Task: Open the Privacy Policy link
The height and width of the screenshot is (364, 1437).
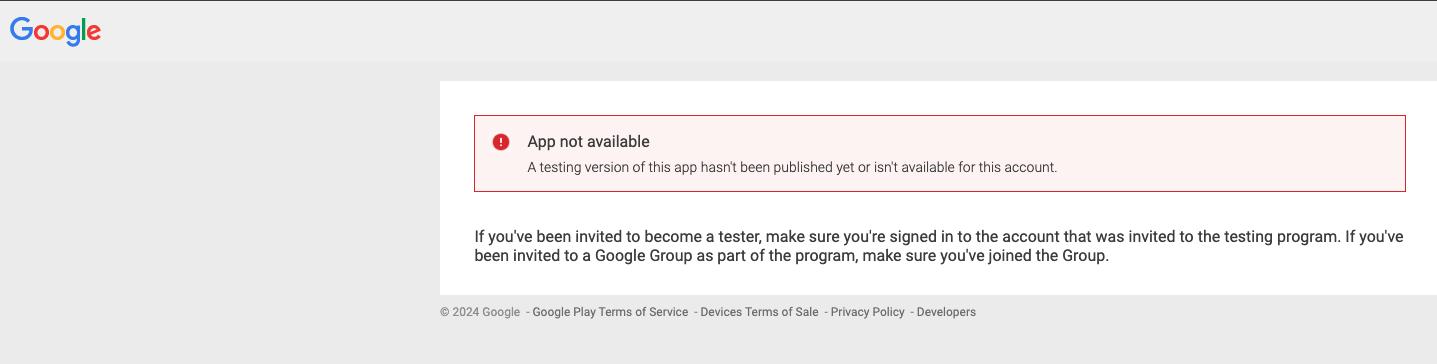Action: coord(867,312)
